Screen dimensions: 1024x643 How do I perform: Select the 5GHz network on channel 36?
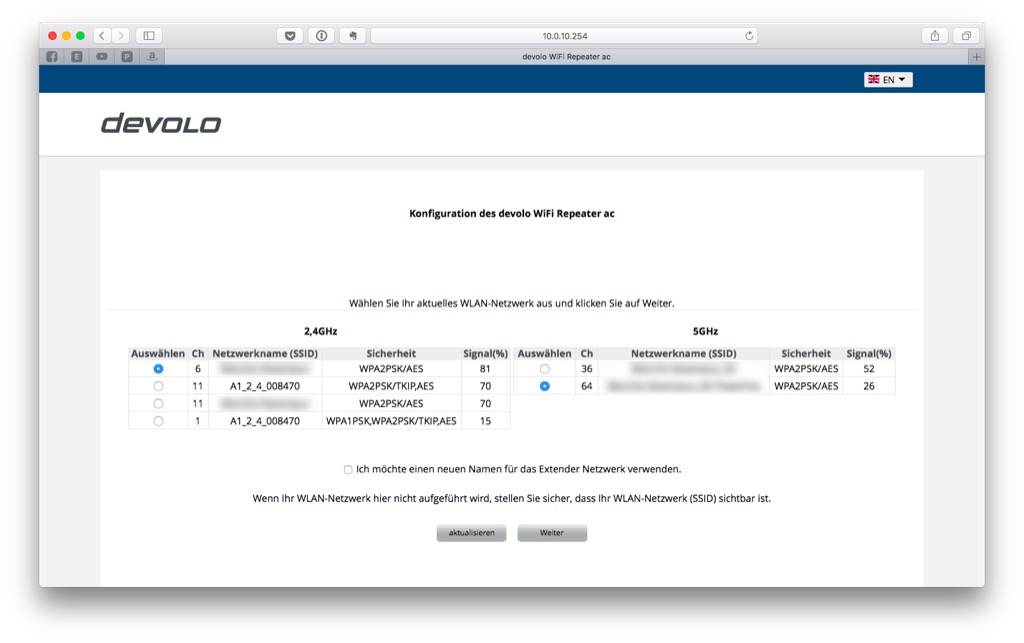click(x=545, y=369)
